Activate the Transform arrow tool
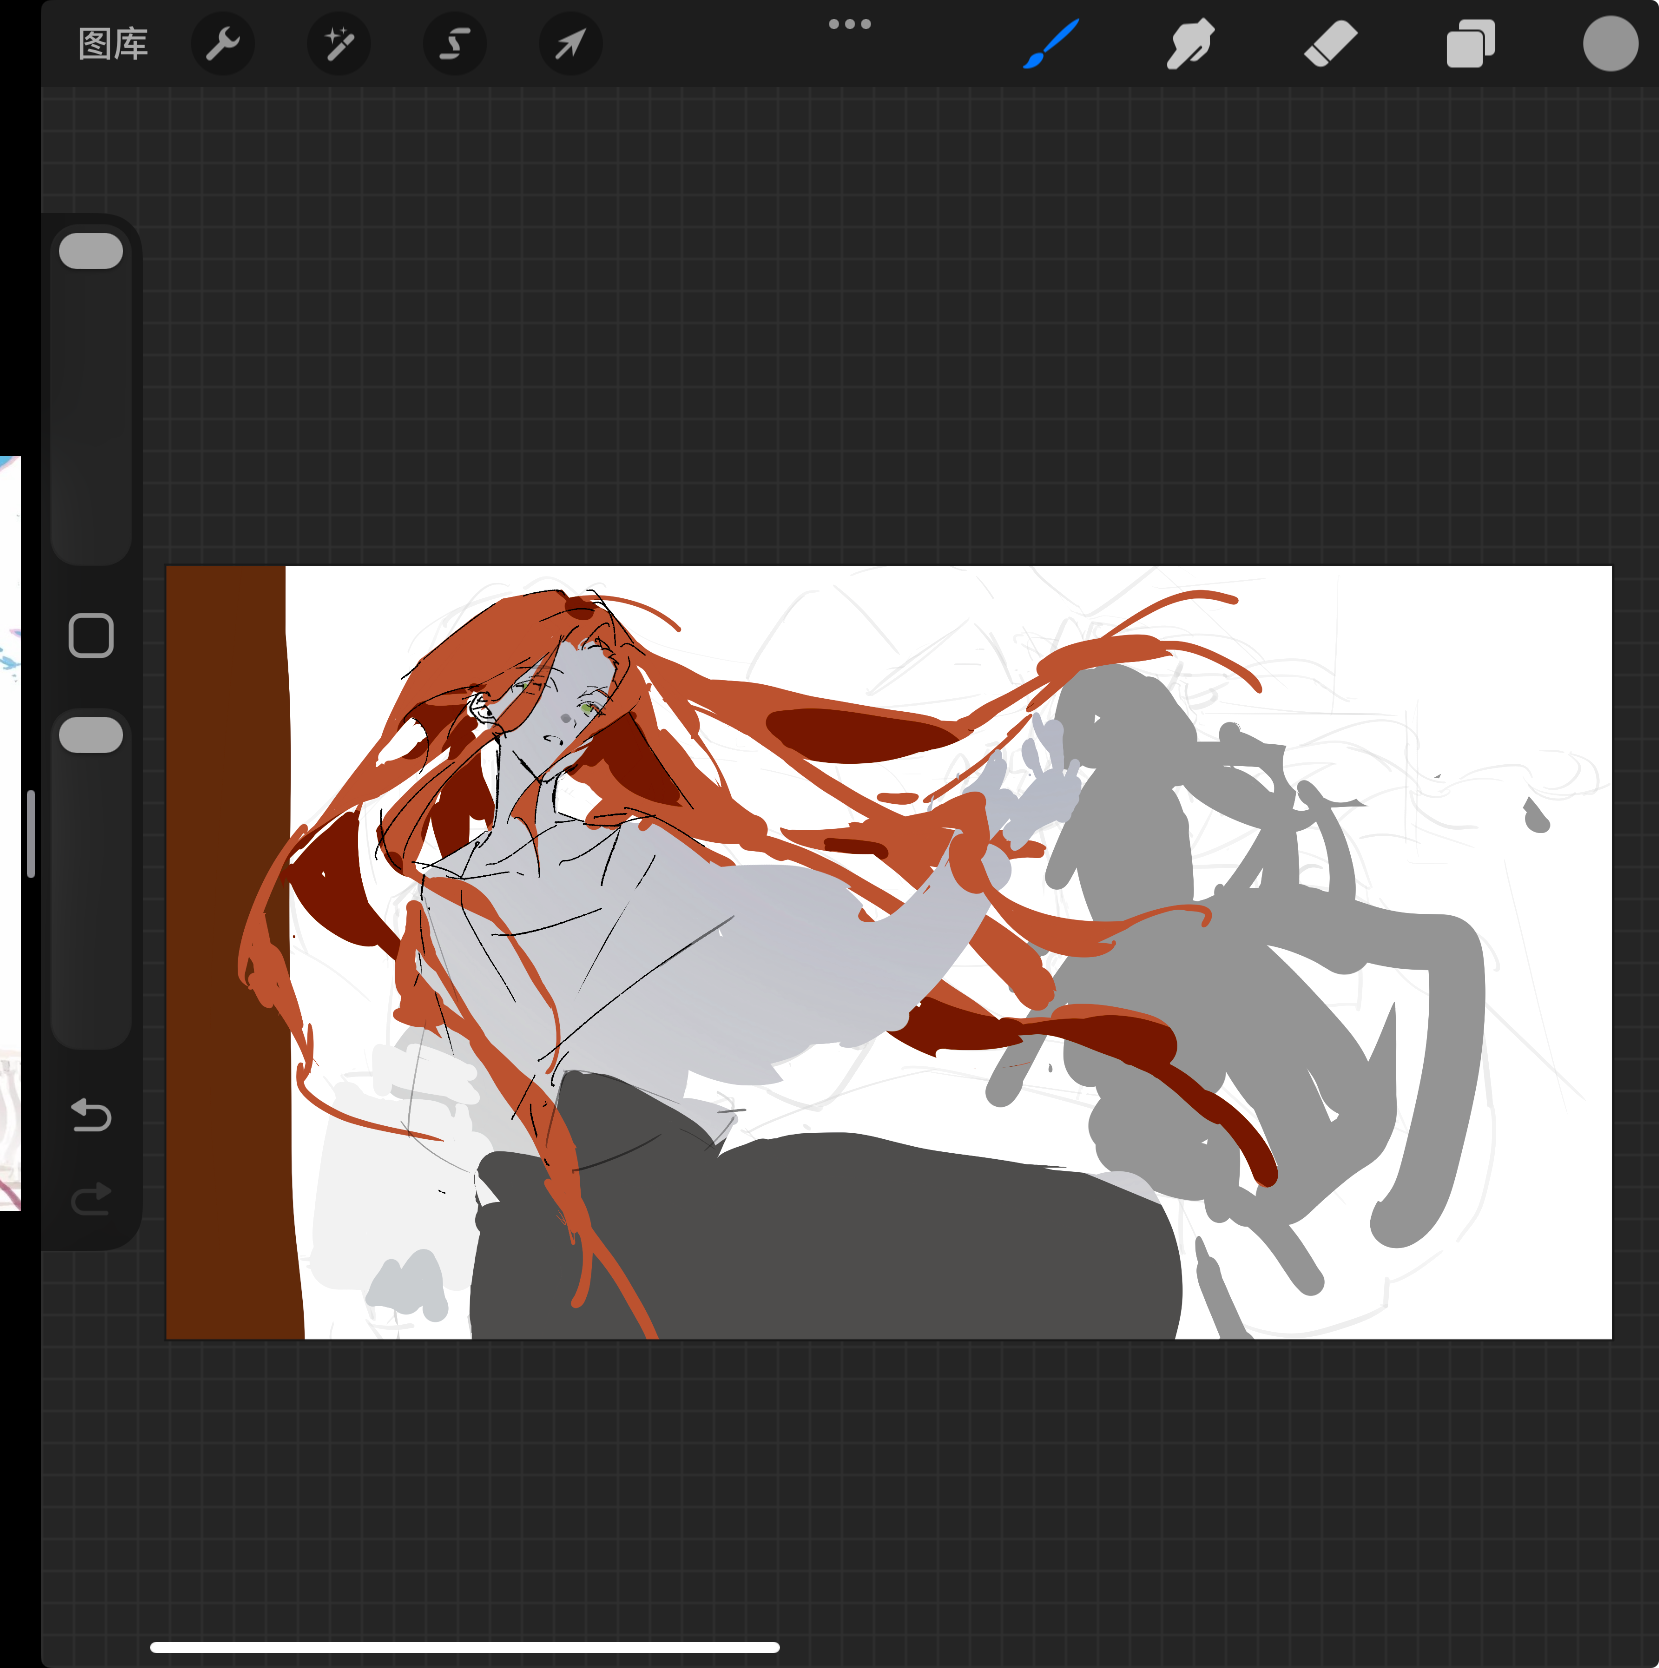The height and width of the screenshot is (1668, 1659). click(570, 44)
